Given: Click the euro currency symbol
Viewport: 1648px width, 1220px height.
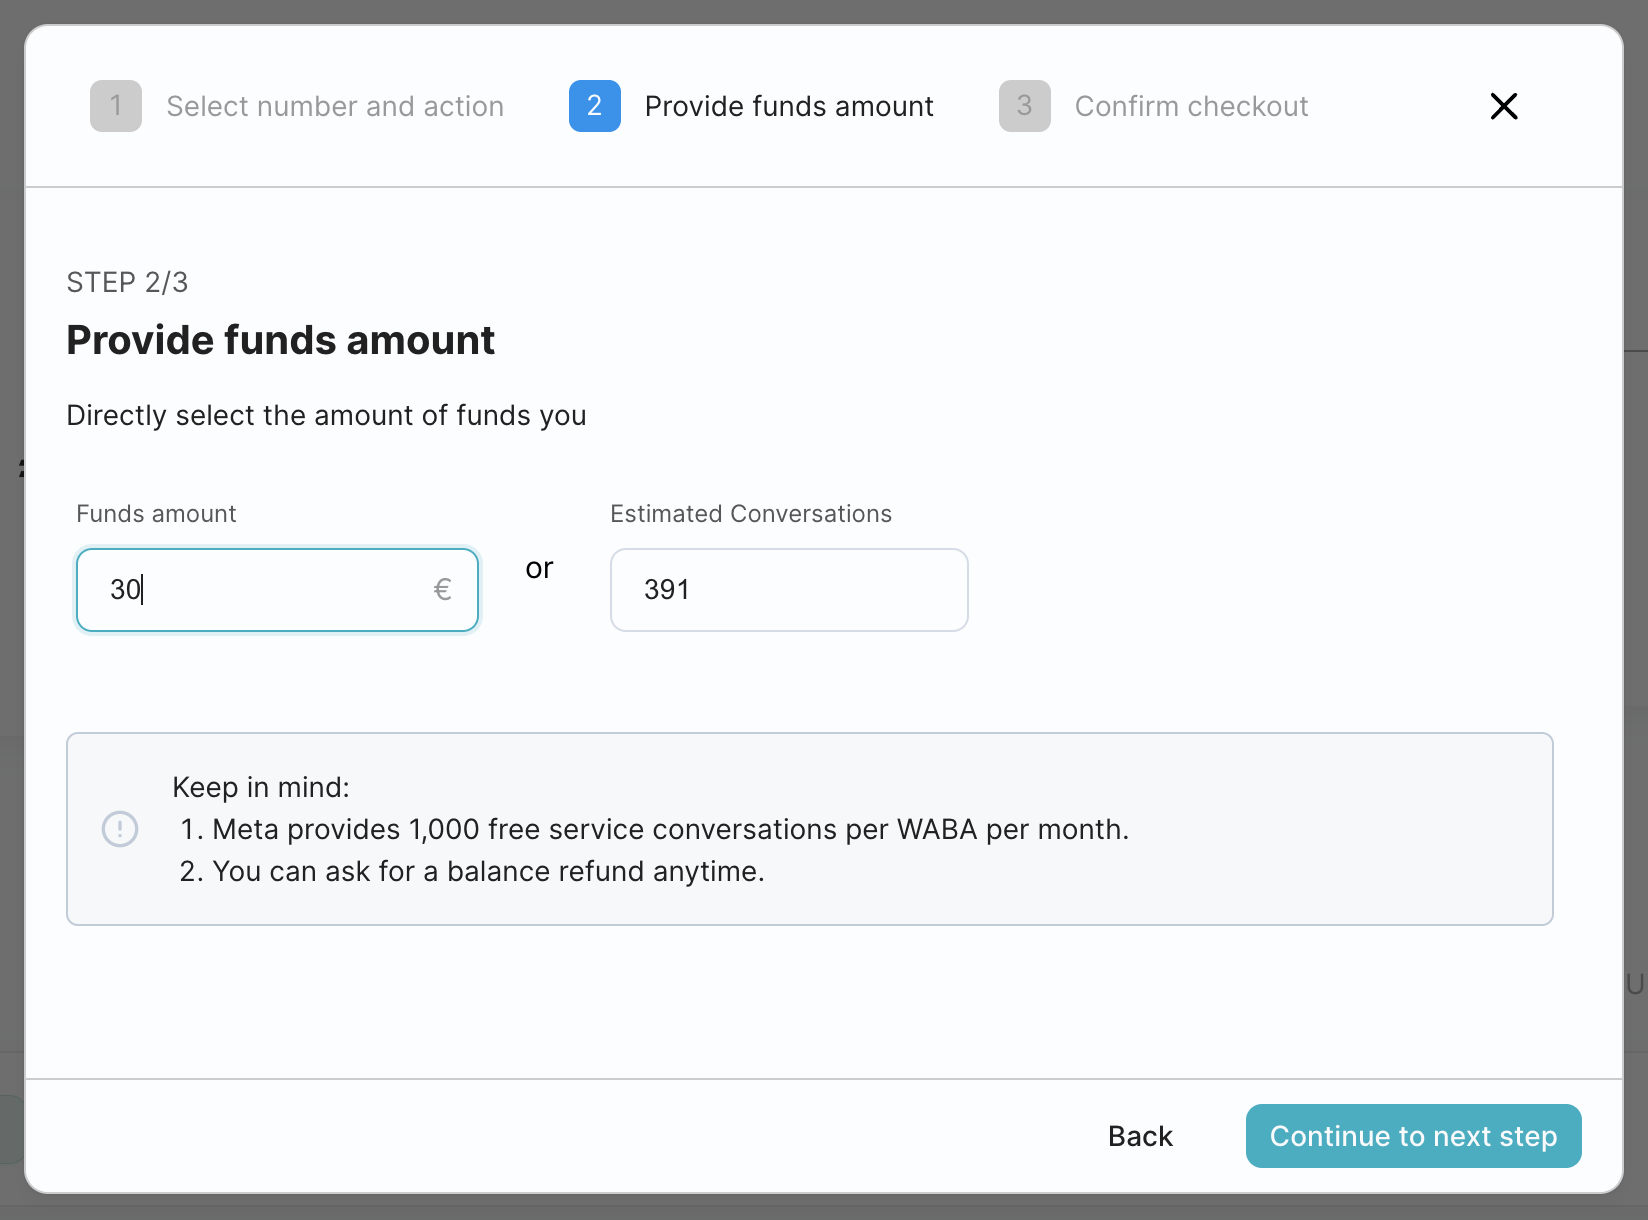Looking at the screenshot, I should pyautogui.click(x=442, y=590).
